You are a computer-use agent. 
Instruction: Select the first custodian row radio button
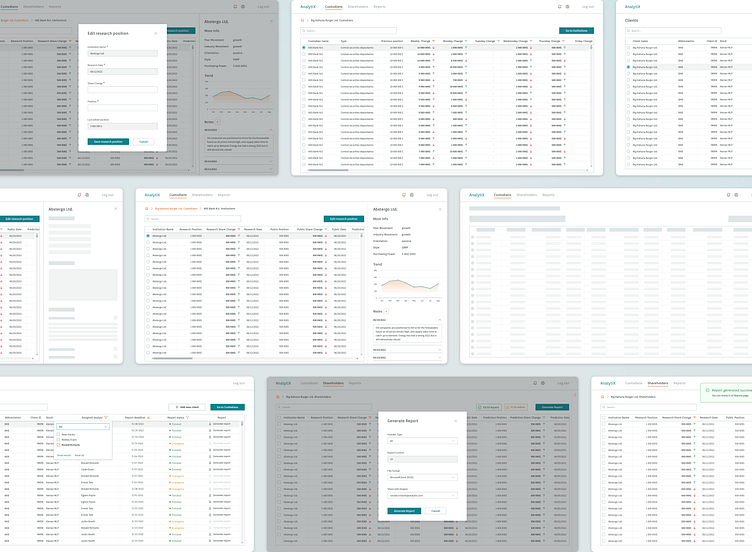pyautogui.click(x=304, y=48)
